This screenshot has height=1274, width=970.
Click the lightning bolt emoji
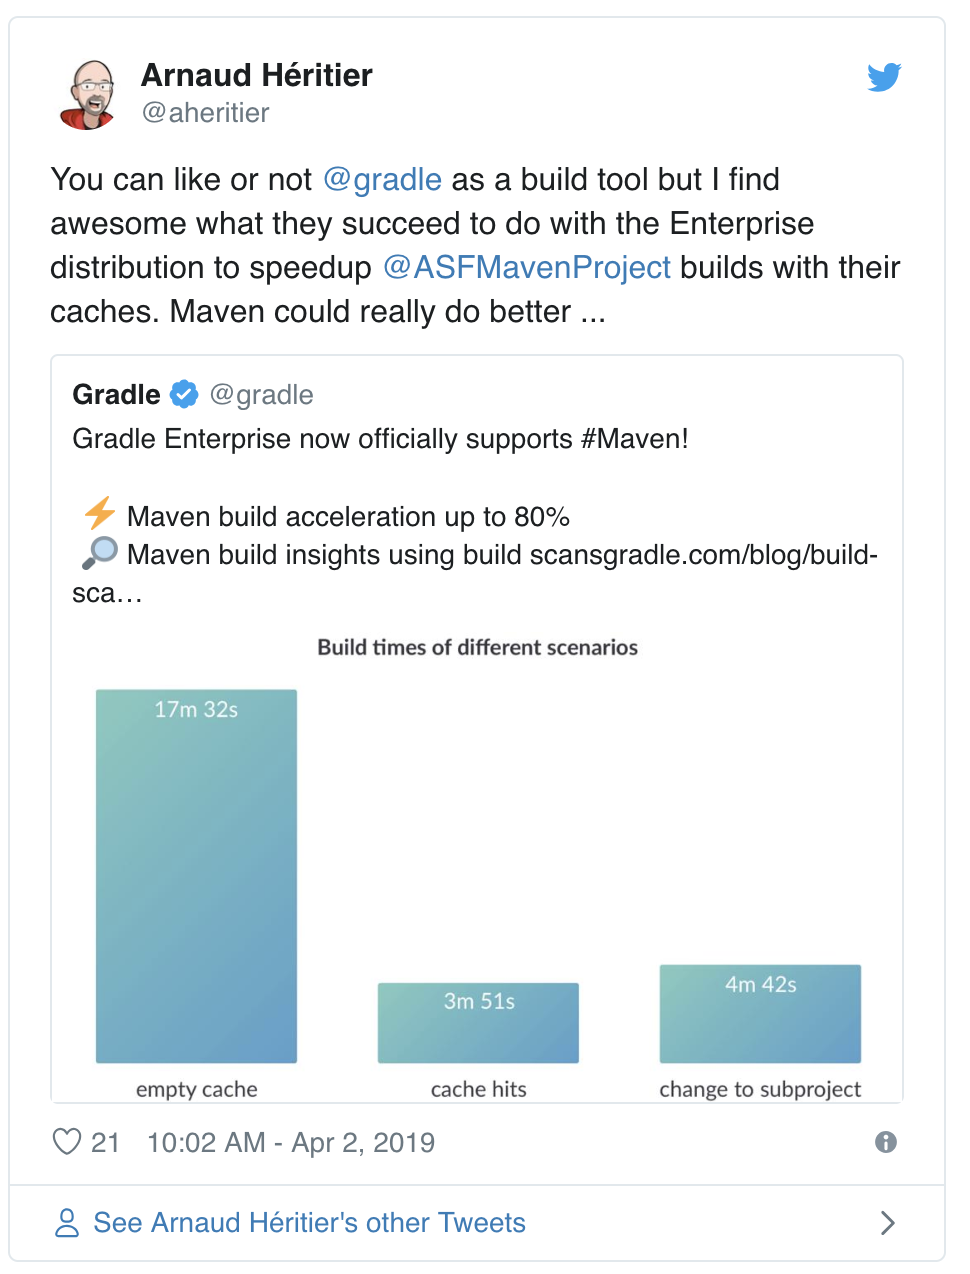[x=100, y=515]
